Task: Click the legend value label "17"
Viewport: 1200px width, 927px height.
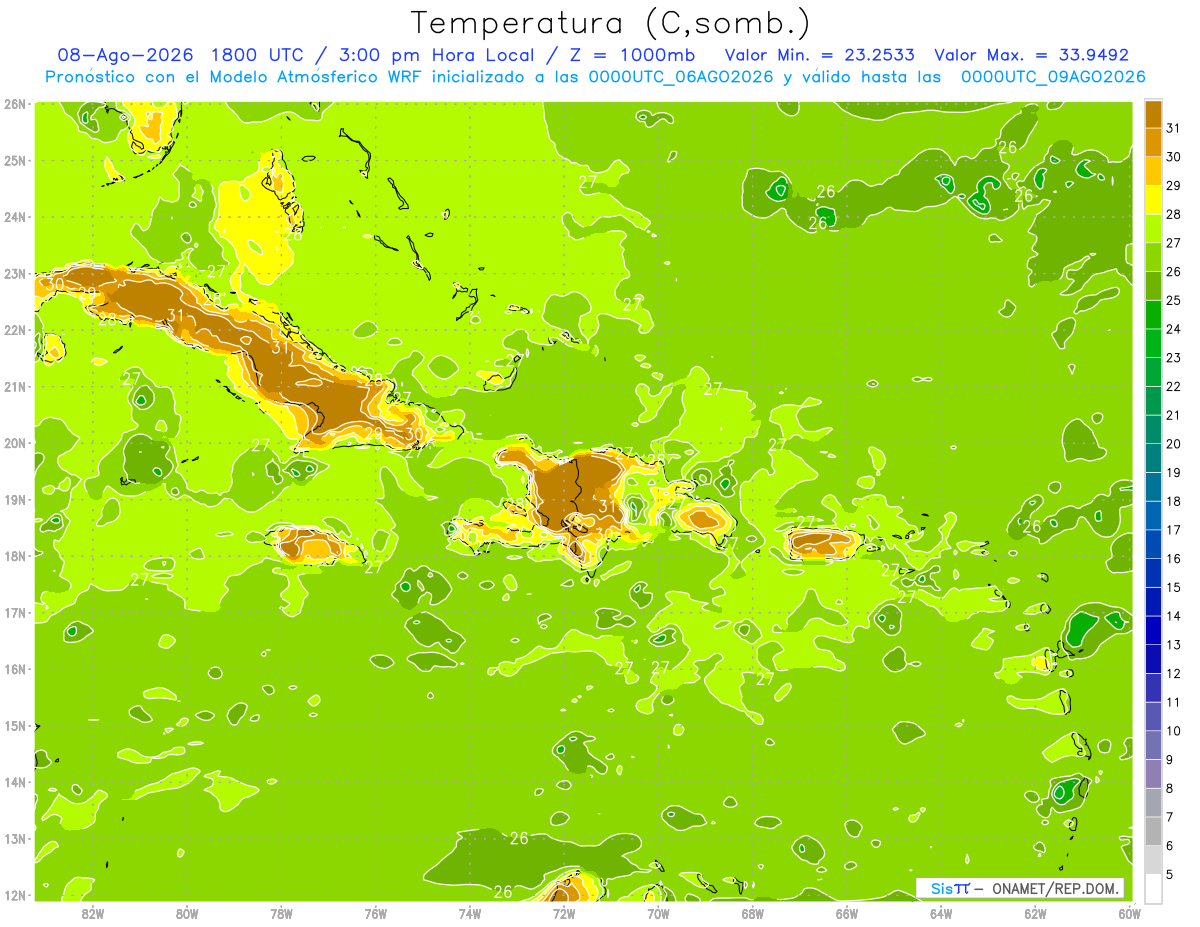Action: (x=1174, y=530)
